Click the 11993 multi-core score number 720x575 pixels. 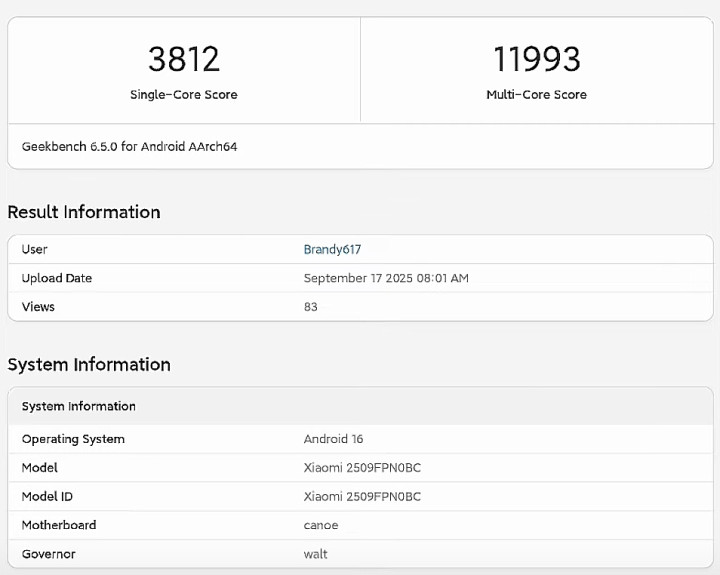536,59
